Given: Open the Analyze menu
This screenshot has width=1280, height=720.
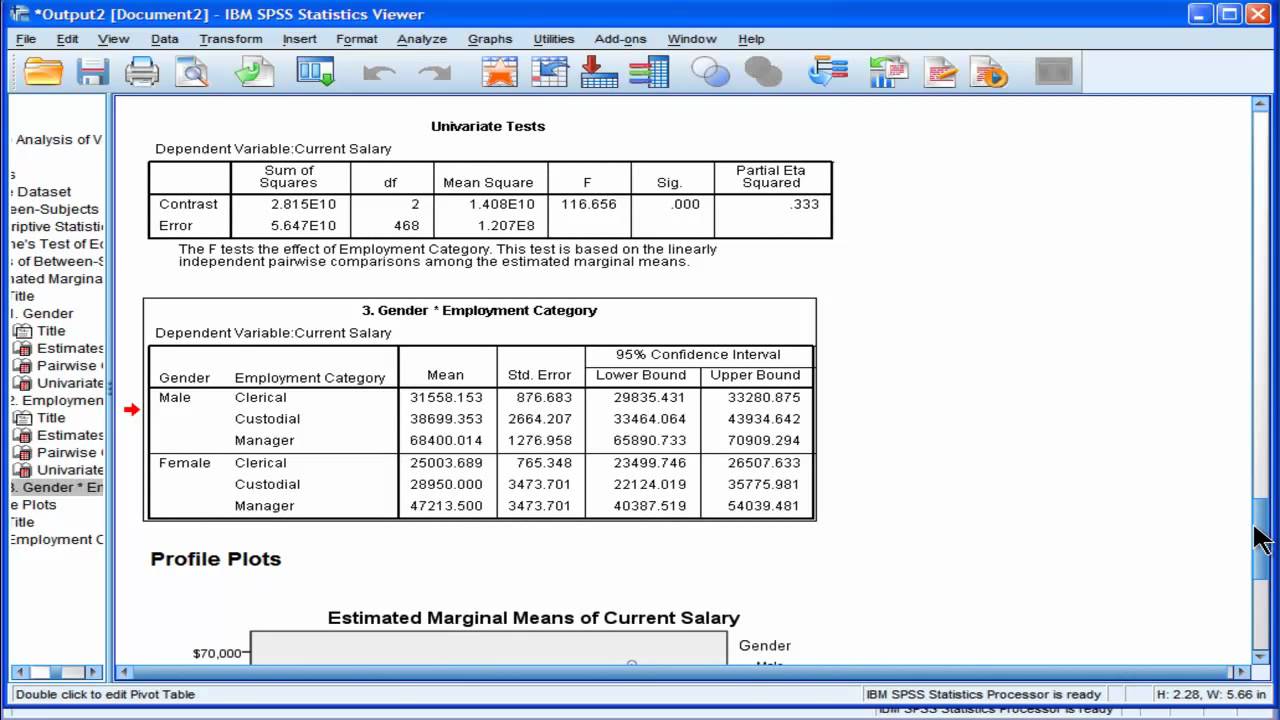Looking at the screenshot, I should point(422,39).
